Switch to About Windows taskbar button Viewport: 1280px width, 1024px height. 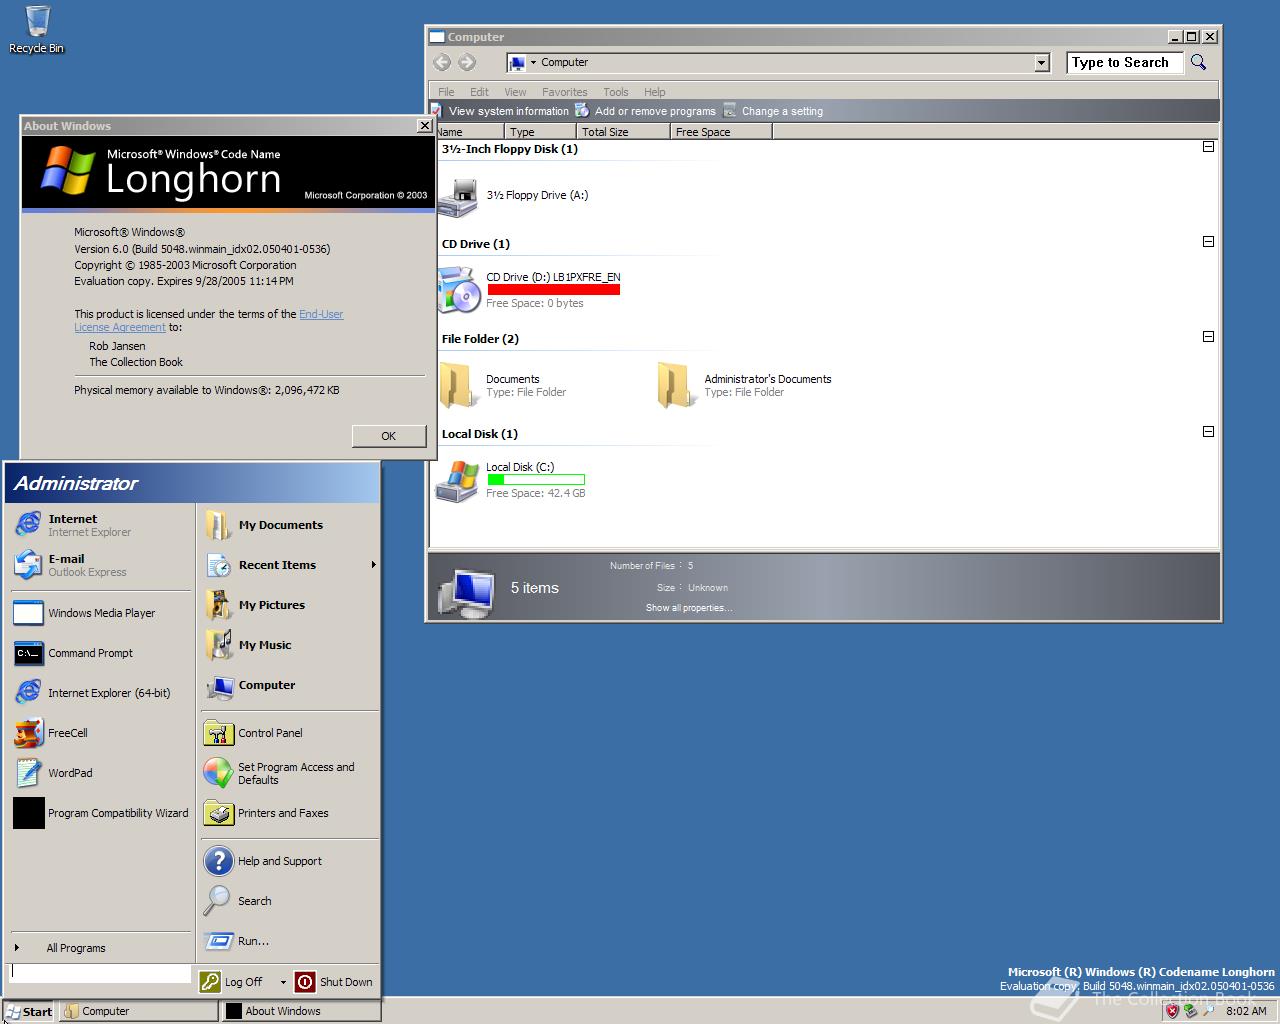[x=301, y=1011]
